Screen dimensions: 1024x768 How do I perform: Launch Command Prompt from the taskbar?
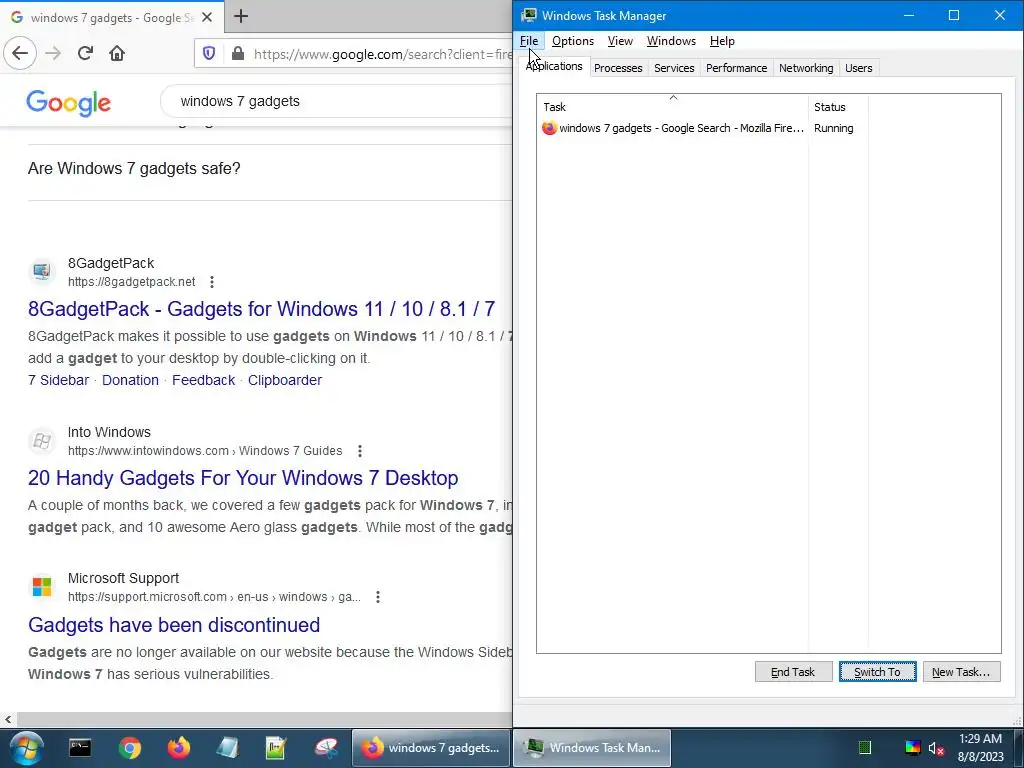click(80, 748)
